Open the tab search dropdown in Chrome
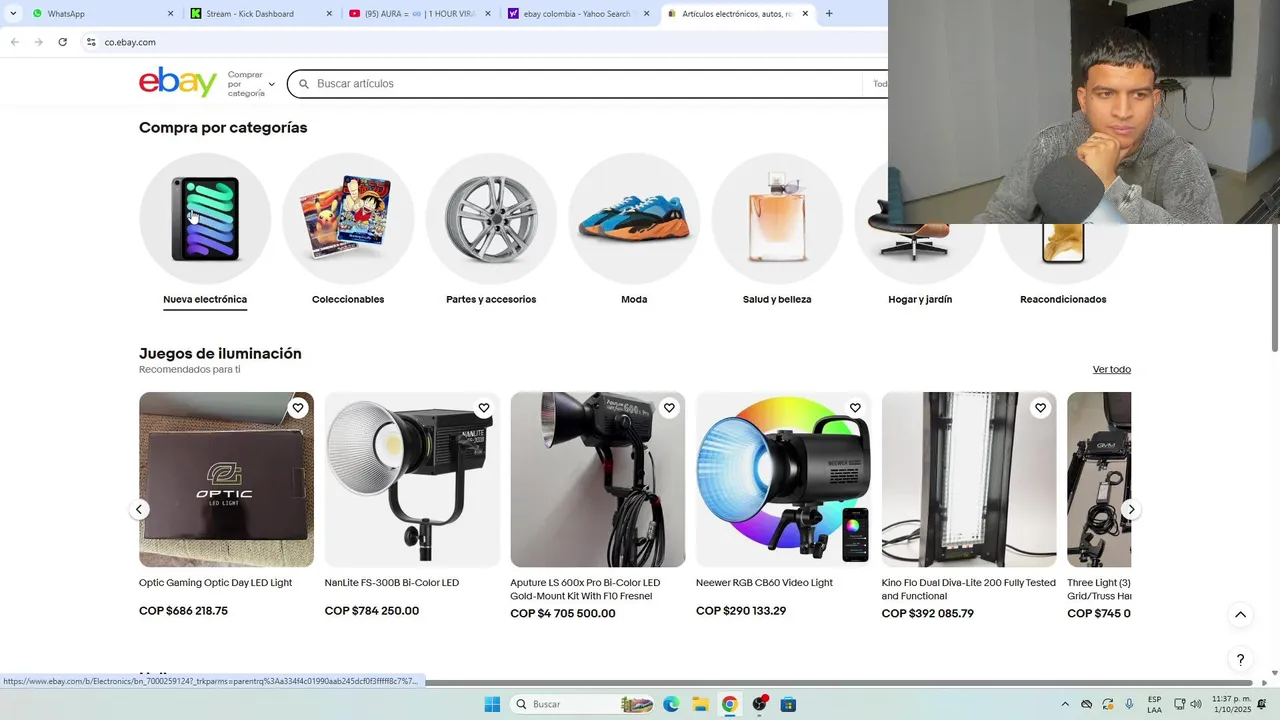 point(13,14)
